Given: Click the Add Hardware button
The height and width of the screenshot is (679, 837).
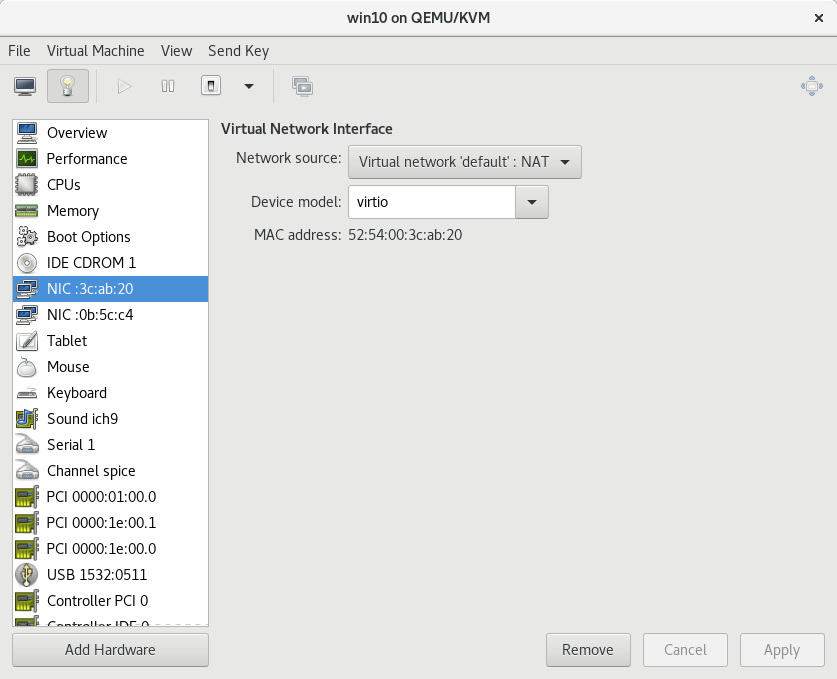Looking at the screenshot, I should click(x=110, y=650).
